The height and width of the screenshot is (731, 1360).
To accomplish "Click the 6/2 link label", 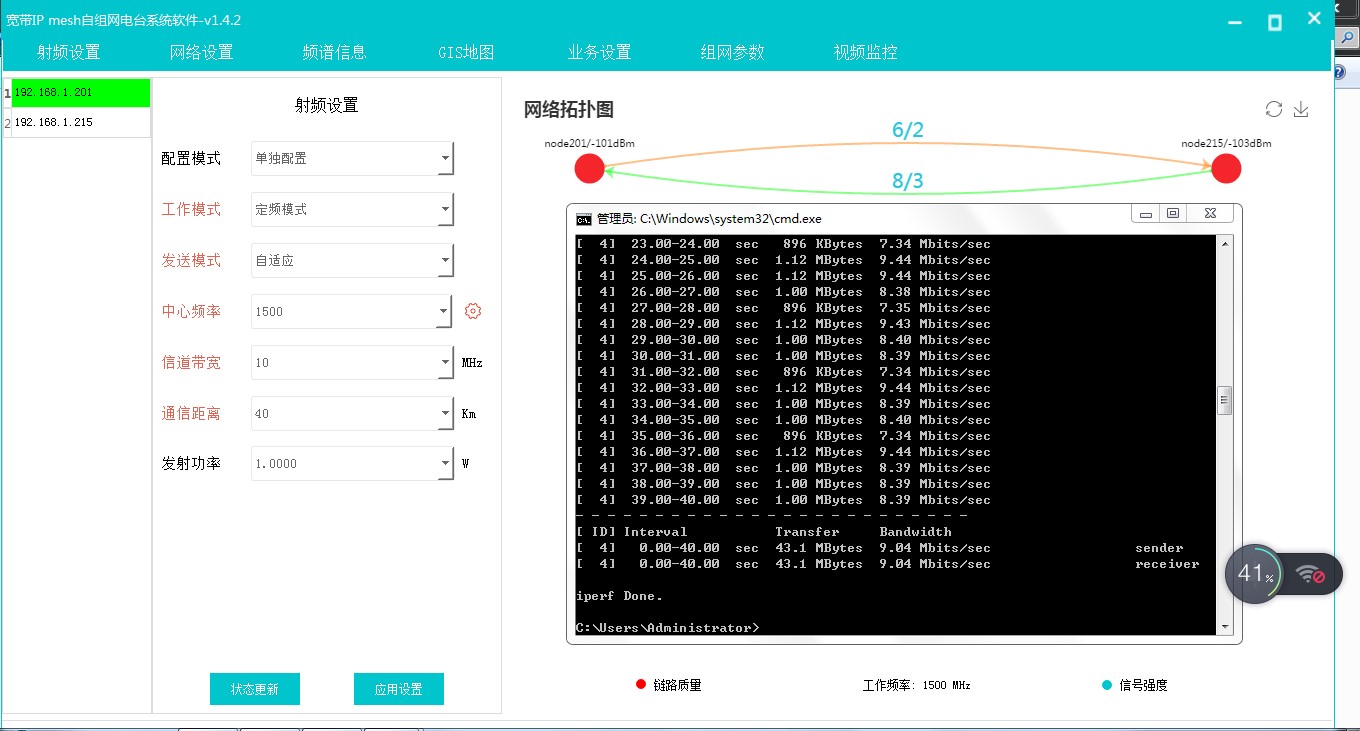I will (908, 130).
